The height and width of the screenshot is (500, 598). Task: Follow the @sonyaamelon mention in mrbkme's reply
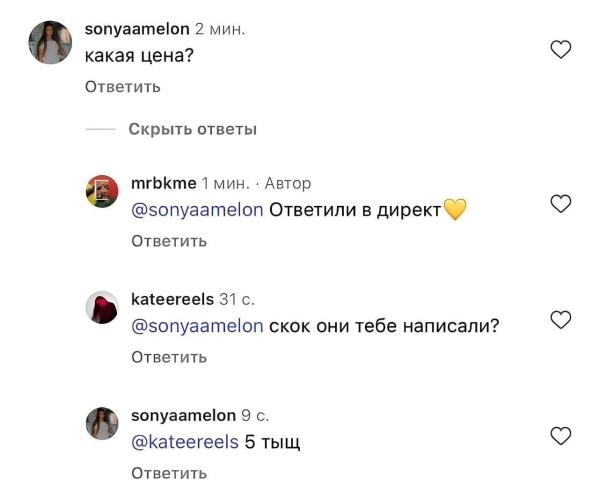[197, 210]
